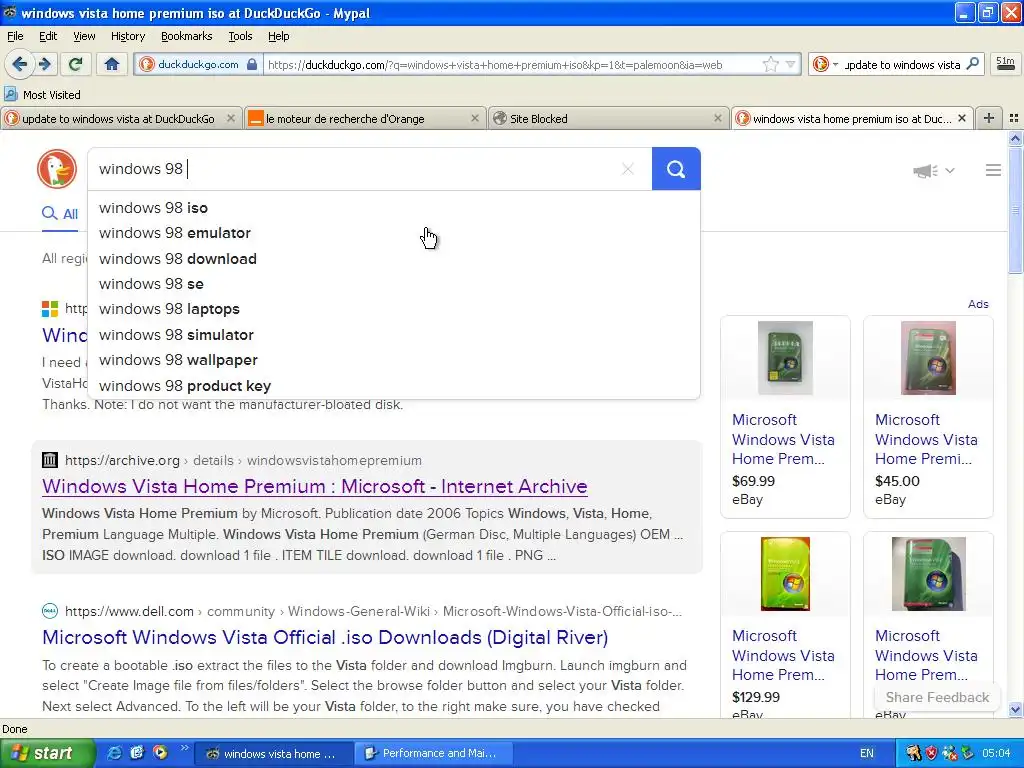
Task: Click the DuckDuckGo duck logo
Action: click(57, 169)
